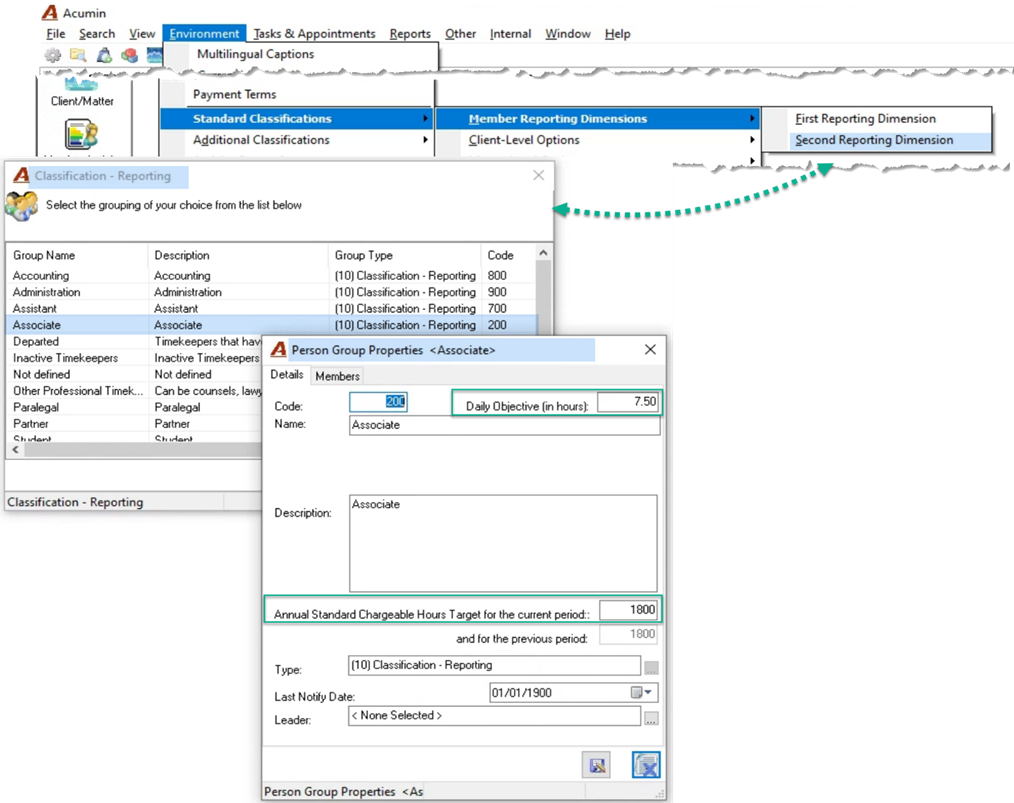1014x803 pixels.
Task: Switch to the Details tab
Action: [286, 375]
